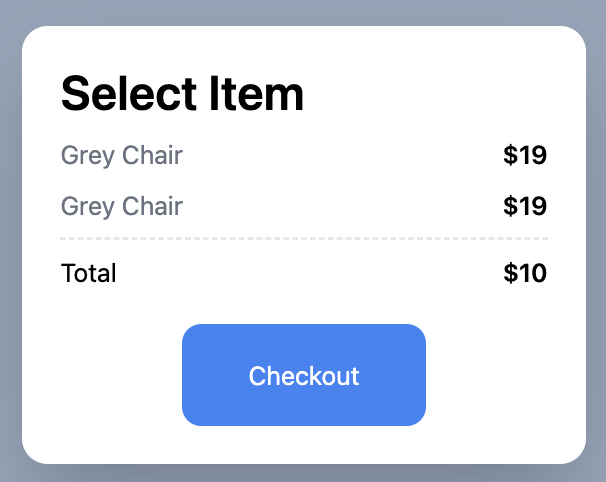Click the word Item in the heading
Viewport: 606px width, 482px height.
click(257, 94)
